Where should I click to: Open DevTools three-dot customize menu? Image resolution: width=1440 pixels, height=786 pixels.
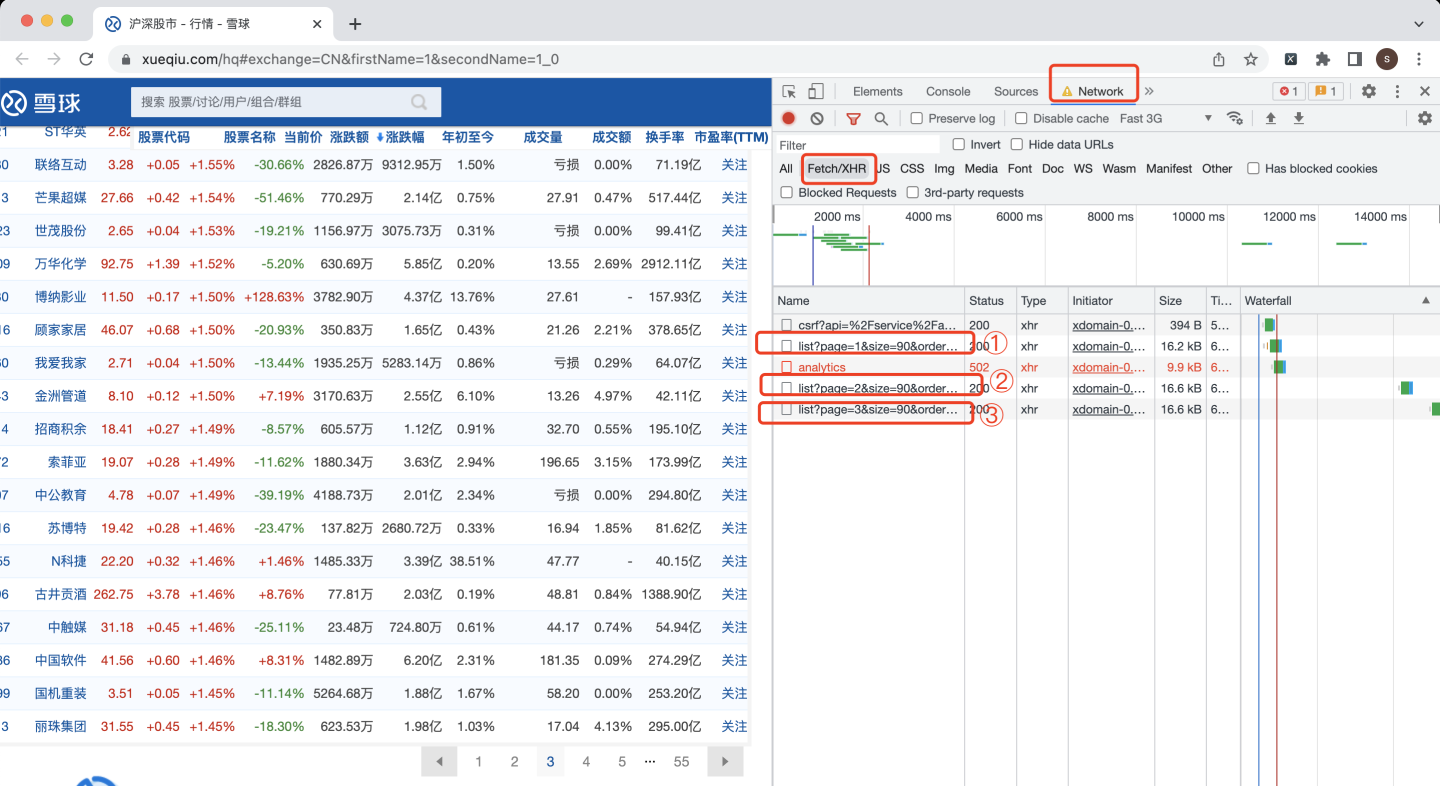[x=1397, y=91]
